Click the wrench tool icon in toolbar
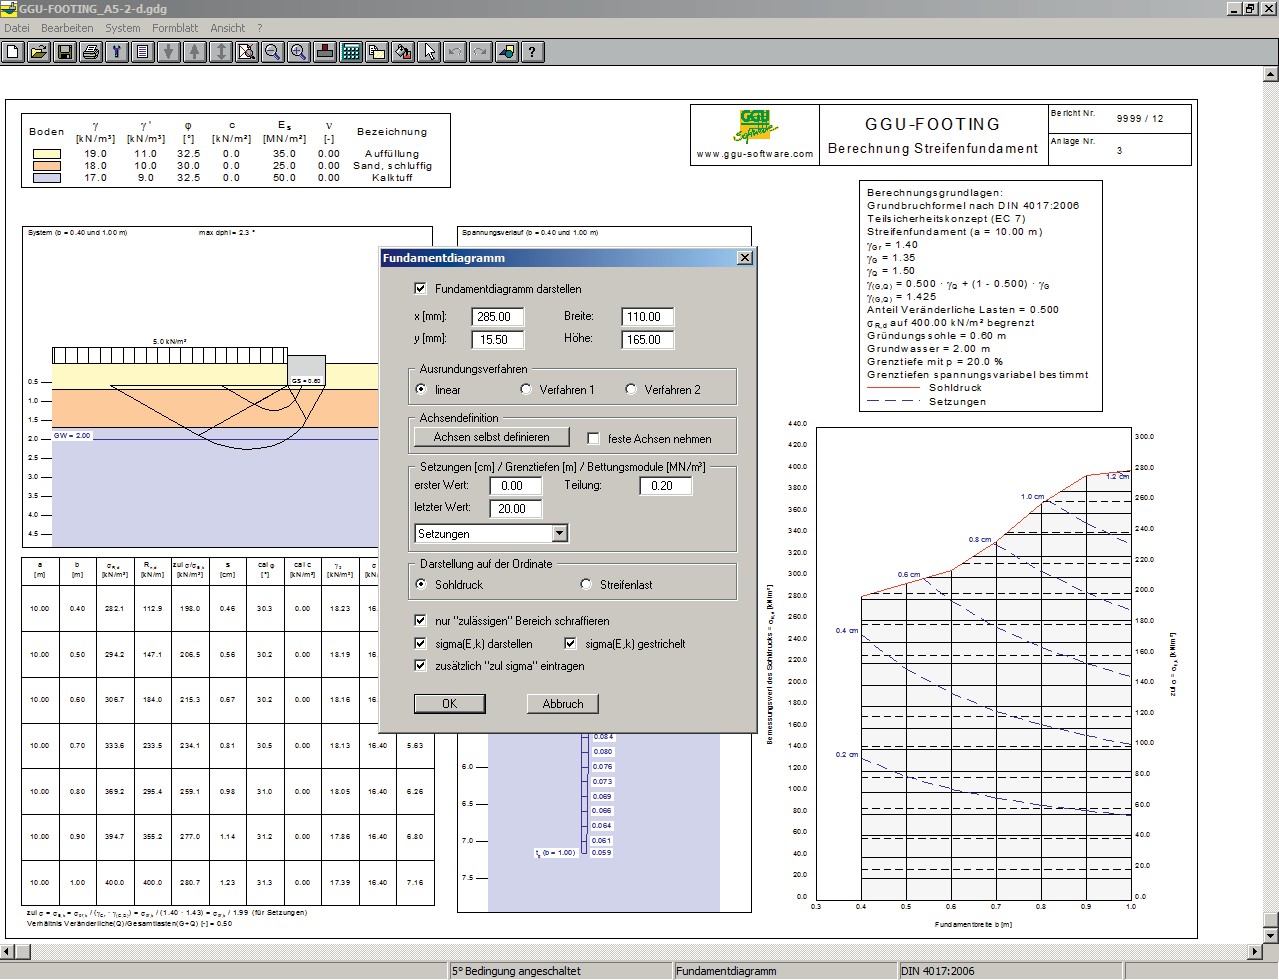1279x980 pixels. [117, 52]
